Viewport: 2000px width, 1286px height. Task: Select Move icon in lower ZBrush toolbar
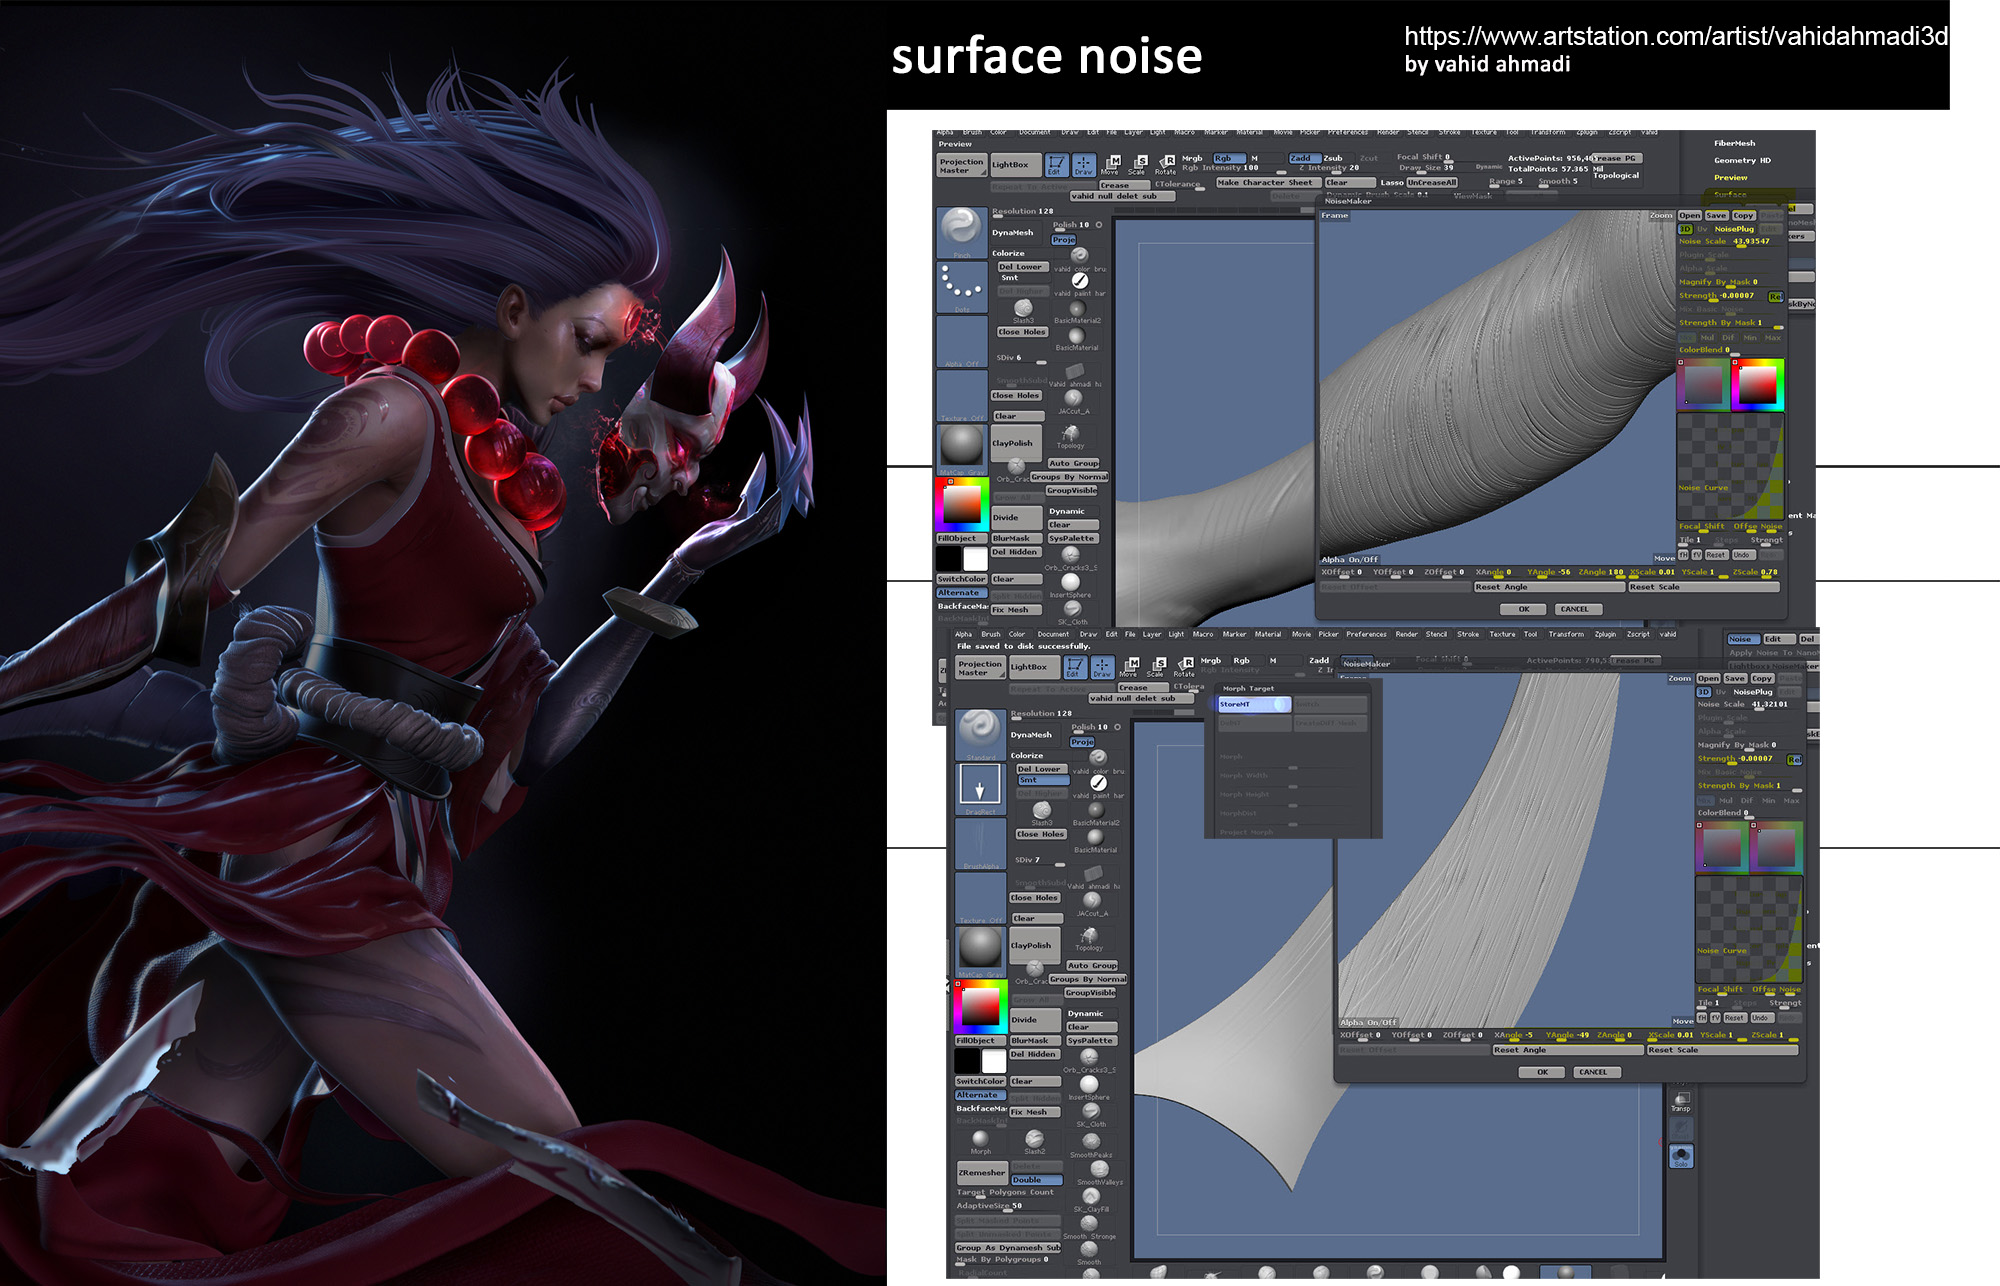(x=1129, y=667)
